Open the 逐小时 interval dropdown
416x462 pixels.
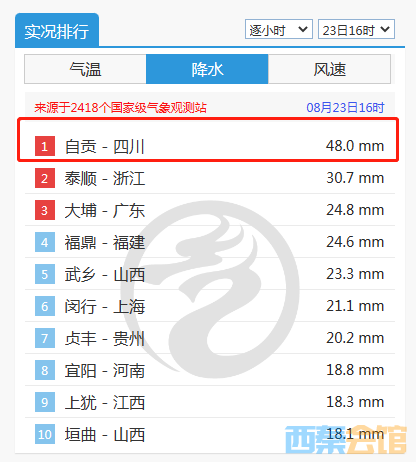coord(279,29)
